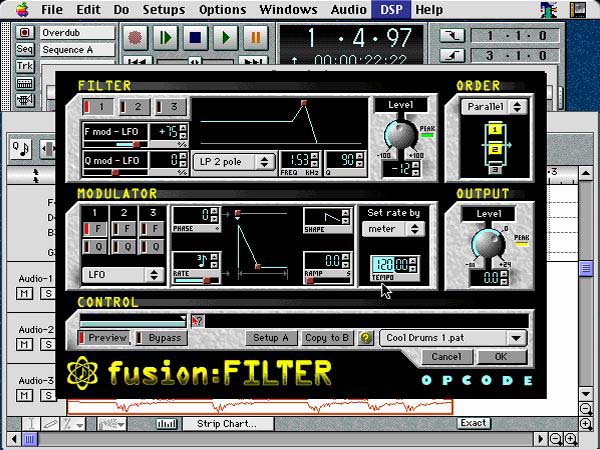
Task: Mute the Audio-1 track
Action: point(22,293)
